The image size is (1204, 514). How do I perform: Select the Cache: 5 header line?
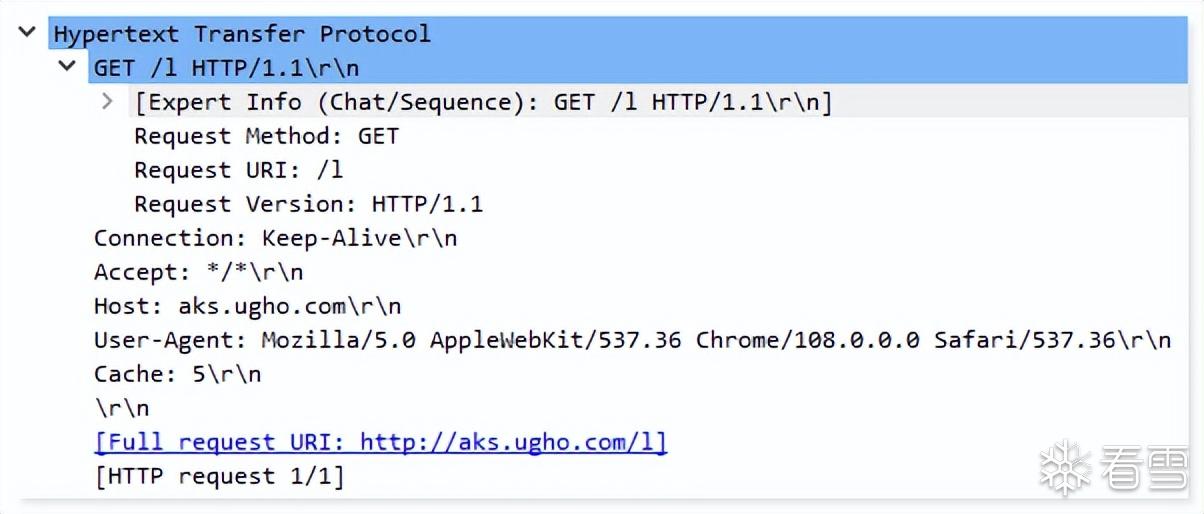coord(177,374)
